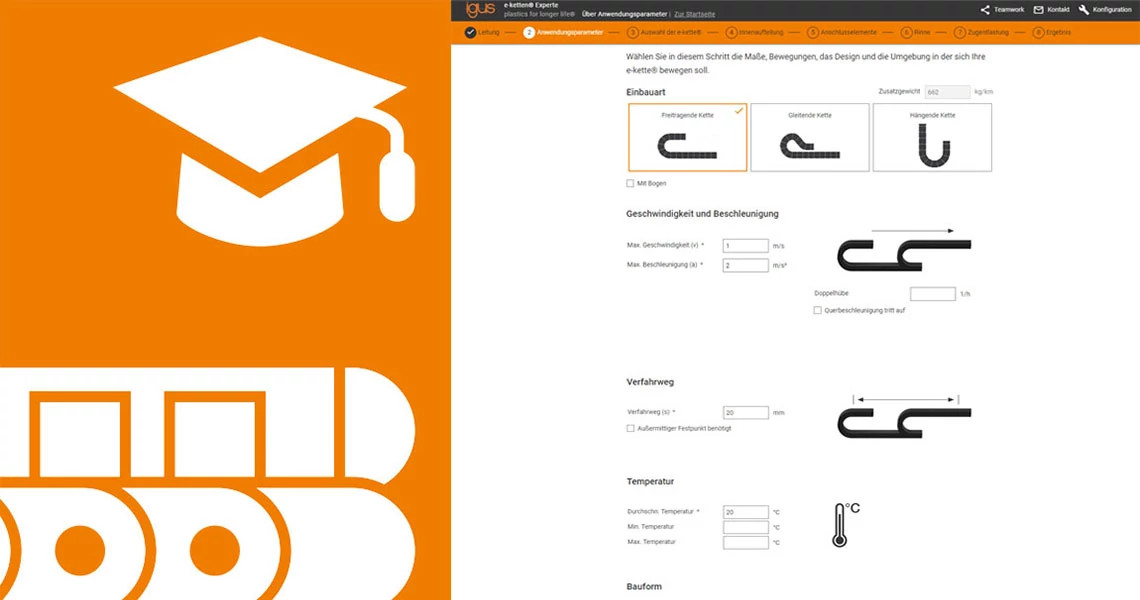Select the Freitragende Kette chain illustration
This screenshot has height=600, width=1140.
click(688, 147)
